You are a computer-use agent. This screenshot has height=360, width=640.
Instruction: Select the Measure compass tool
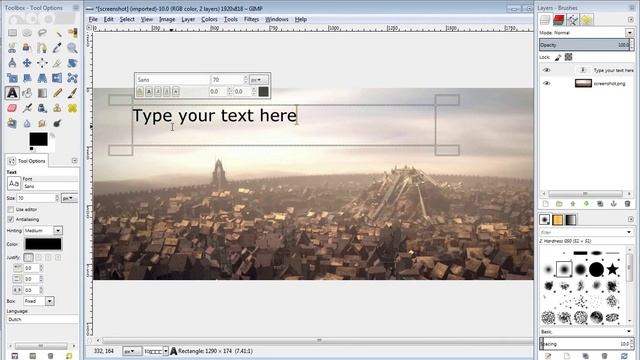[x=12, y=63]
